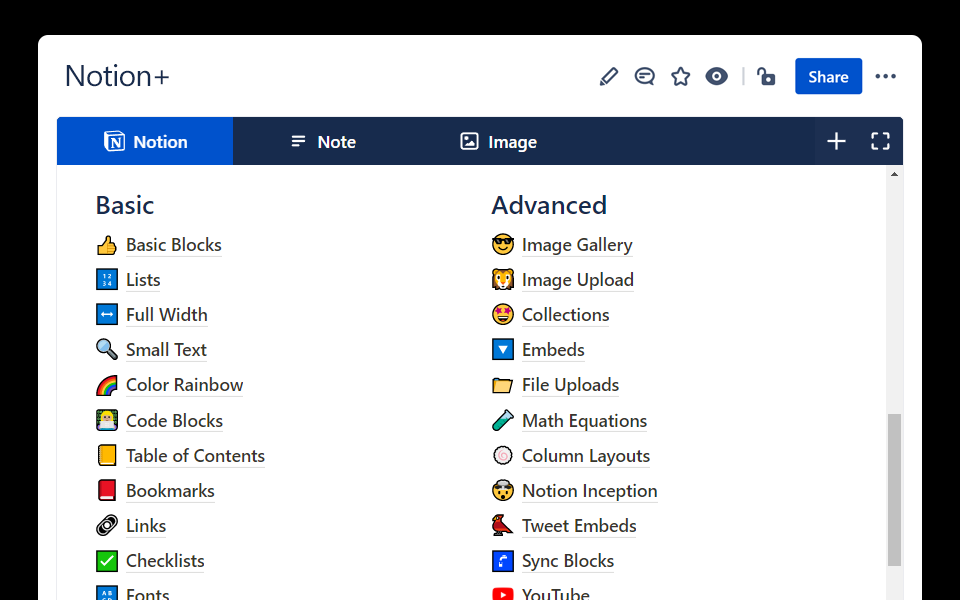
Task: Add a new tab with plus icon
Action: click(836, 141)
